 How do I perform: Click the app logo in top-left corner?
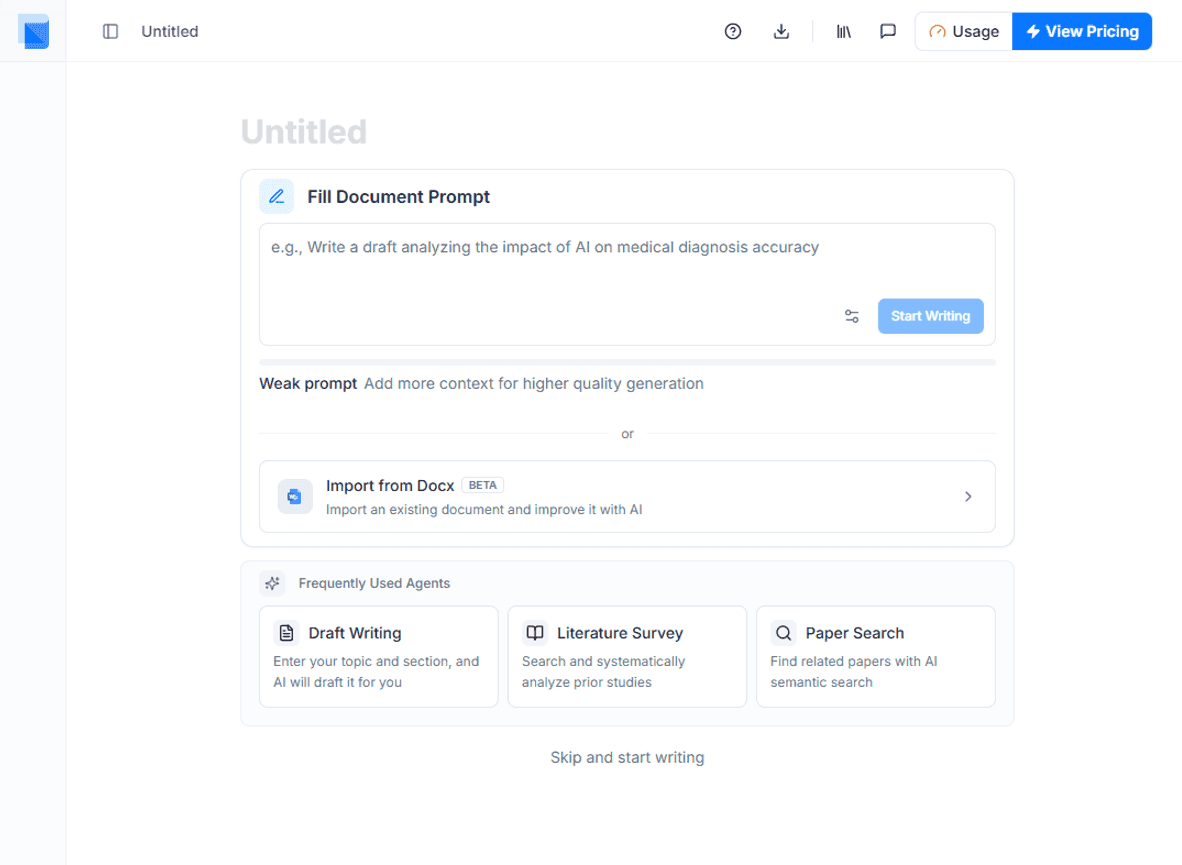click(x=33, y=32)
